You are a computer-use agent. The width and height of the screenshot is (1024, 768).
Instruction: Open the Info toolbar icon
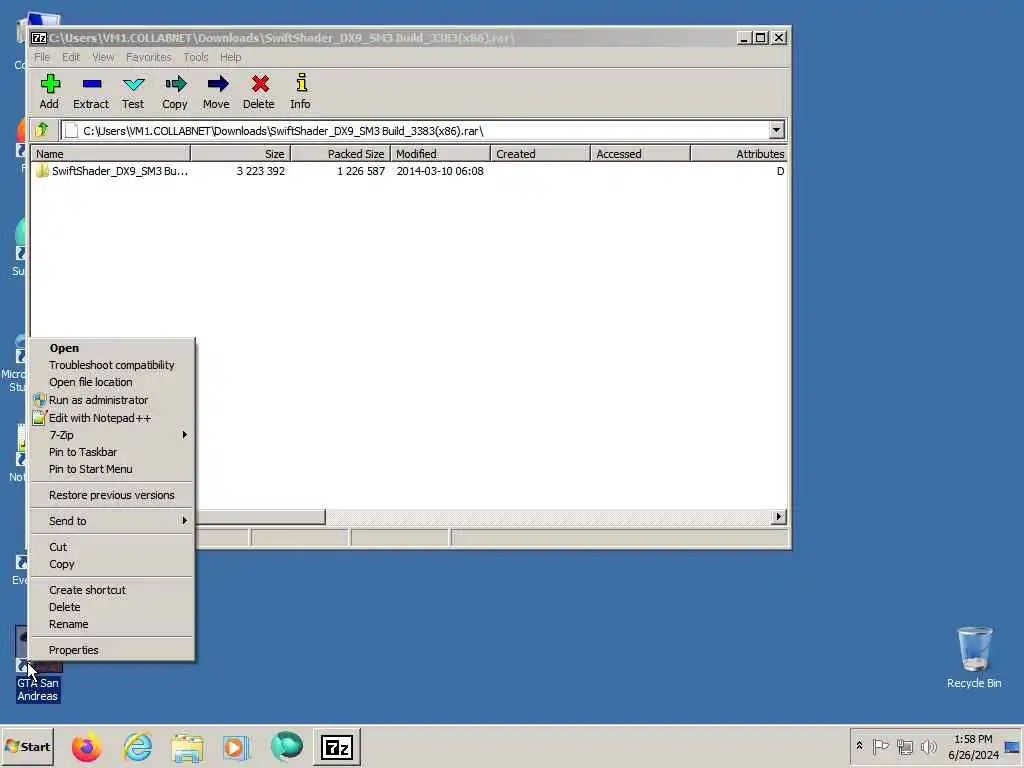300,91
